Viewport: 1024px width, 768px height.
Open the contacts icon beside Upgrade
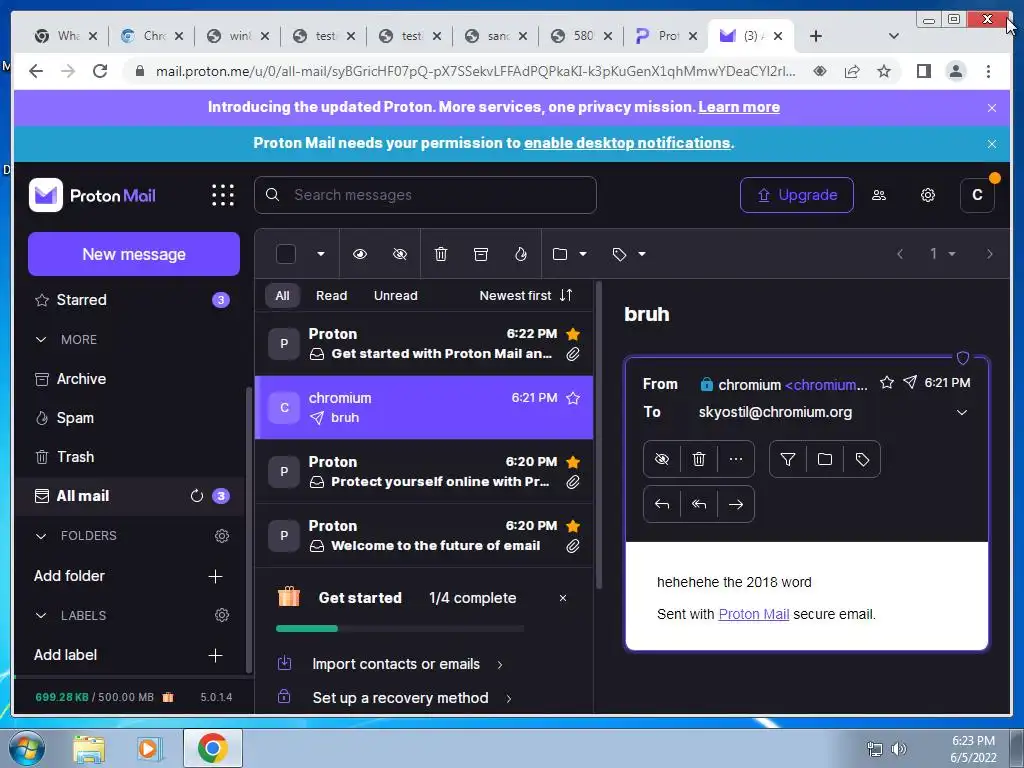(879, 195)
